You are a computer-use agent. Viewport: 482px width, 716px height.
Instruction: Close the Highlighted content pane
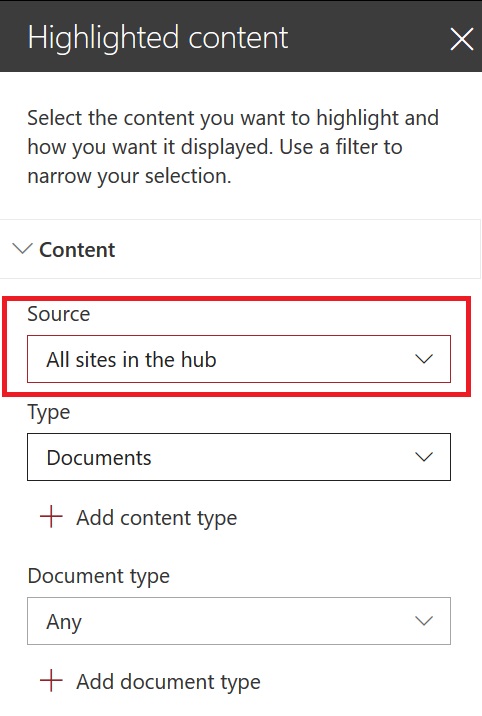(461, 39)
